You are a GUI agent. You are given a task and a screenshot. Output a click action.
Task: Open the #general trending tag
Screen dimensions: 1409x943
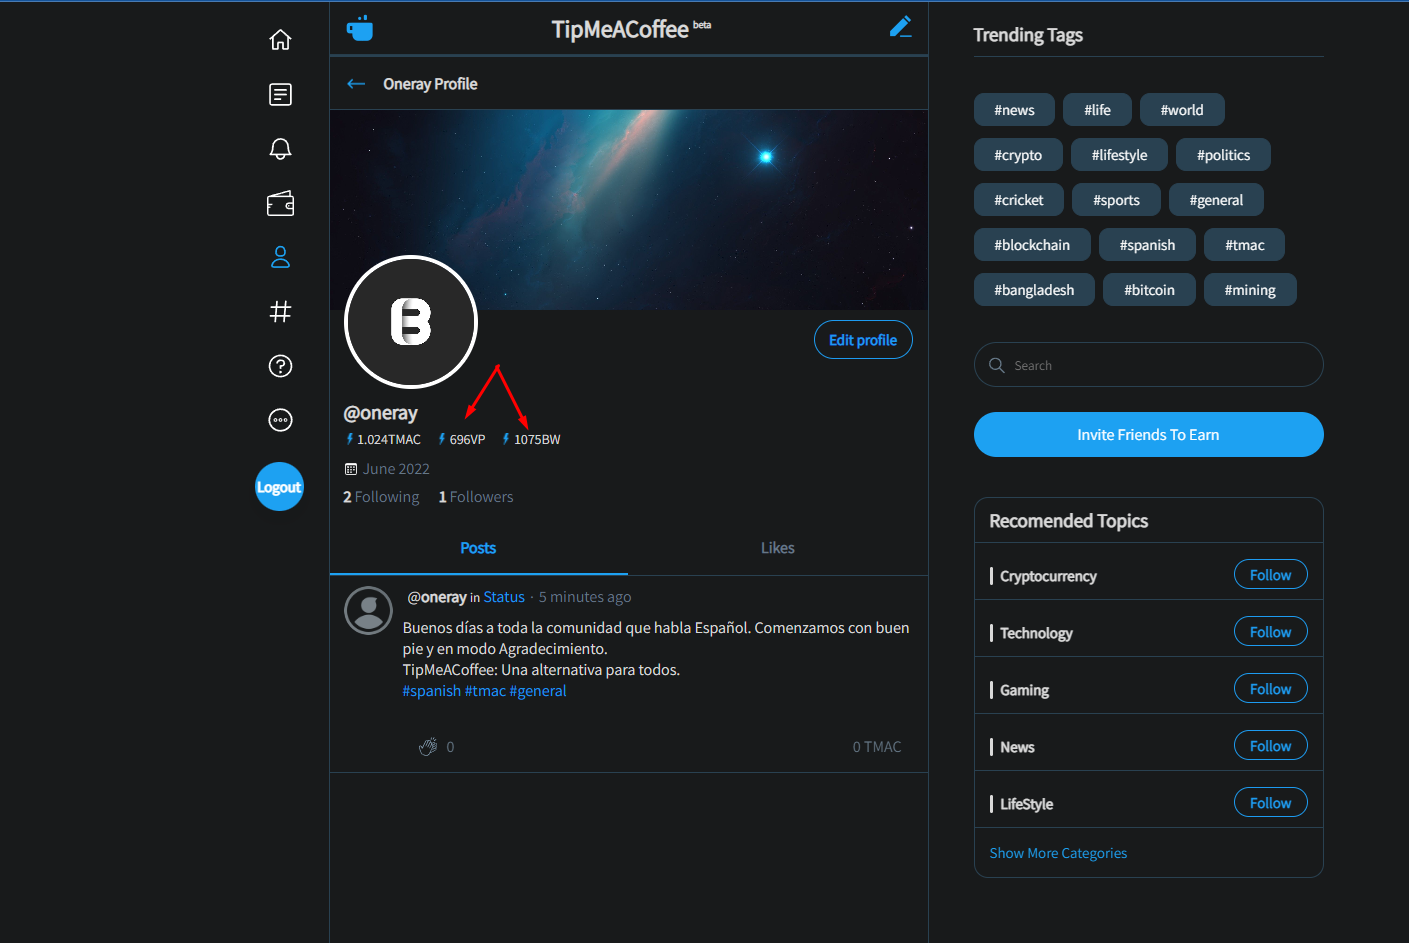1216,200
